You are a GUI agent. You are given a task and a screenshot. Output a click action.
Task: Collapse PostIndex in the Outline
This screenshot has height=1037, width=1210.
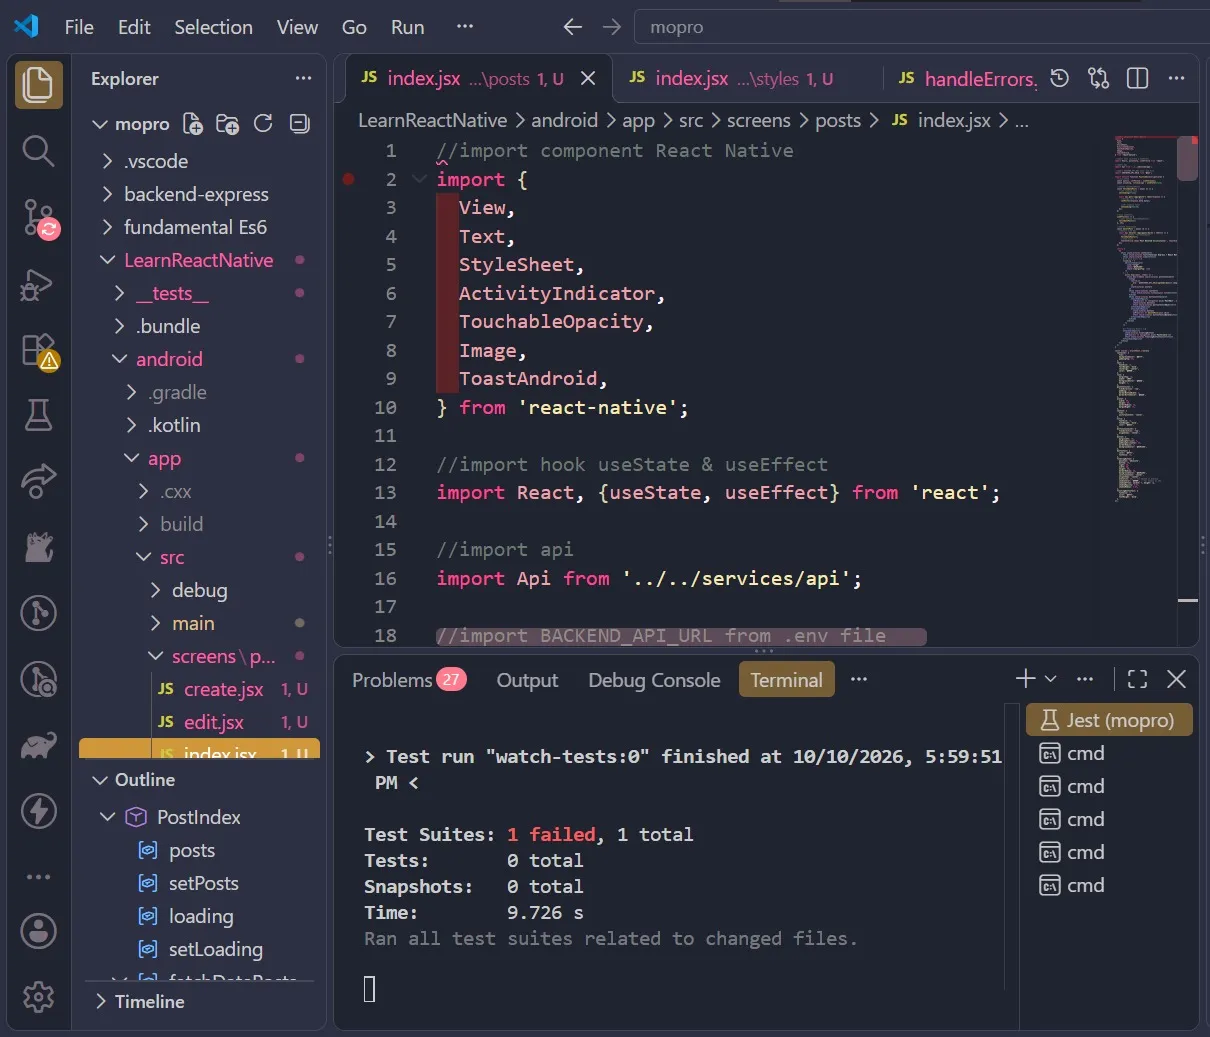(x=108, y=817)
